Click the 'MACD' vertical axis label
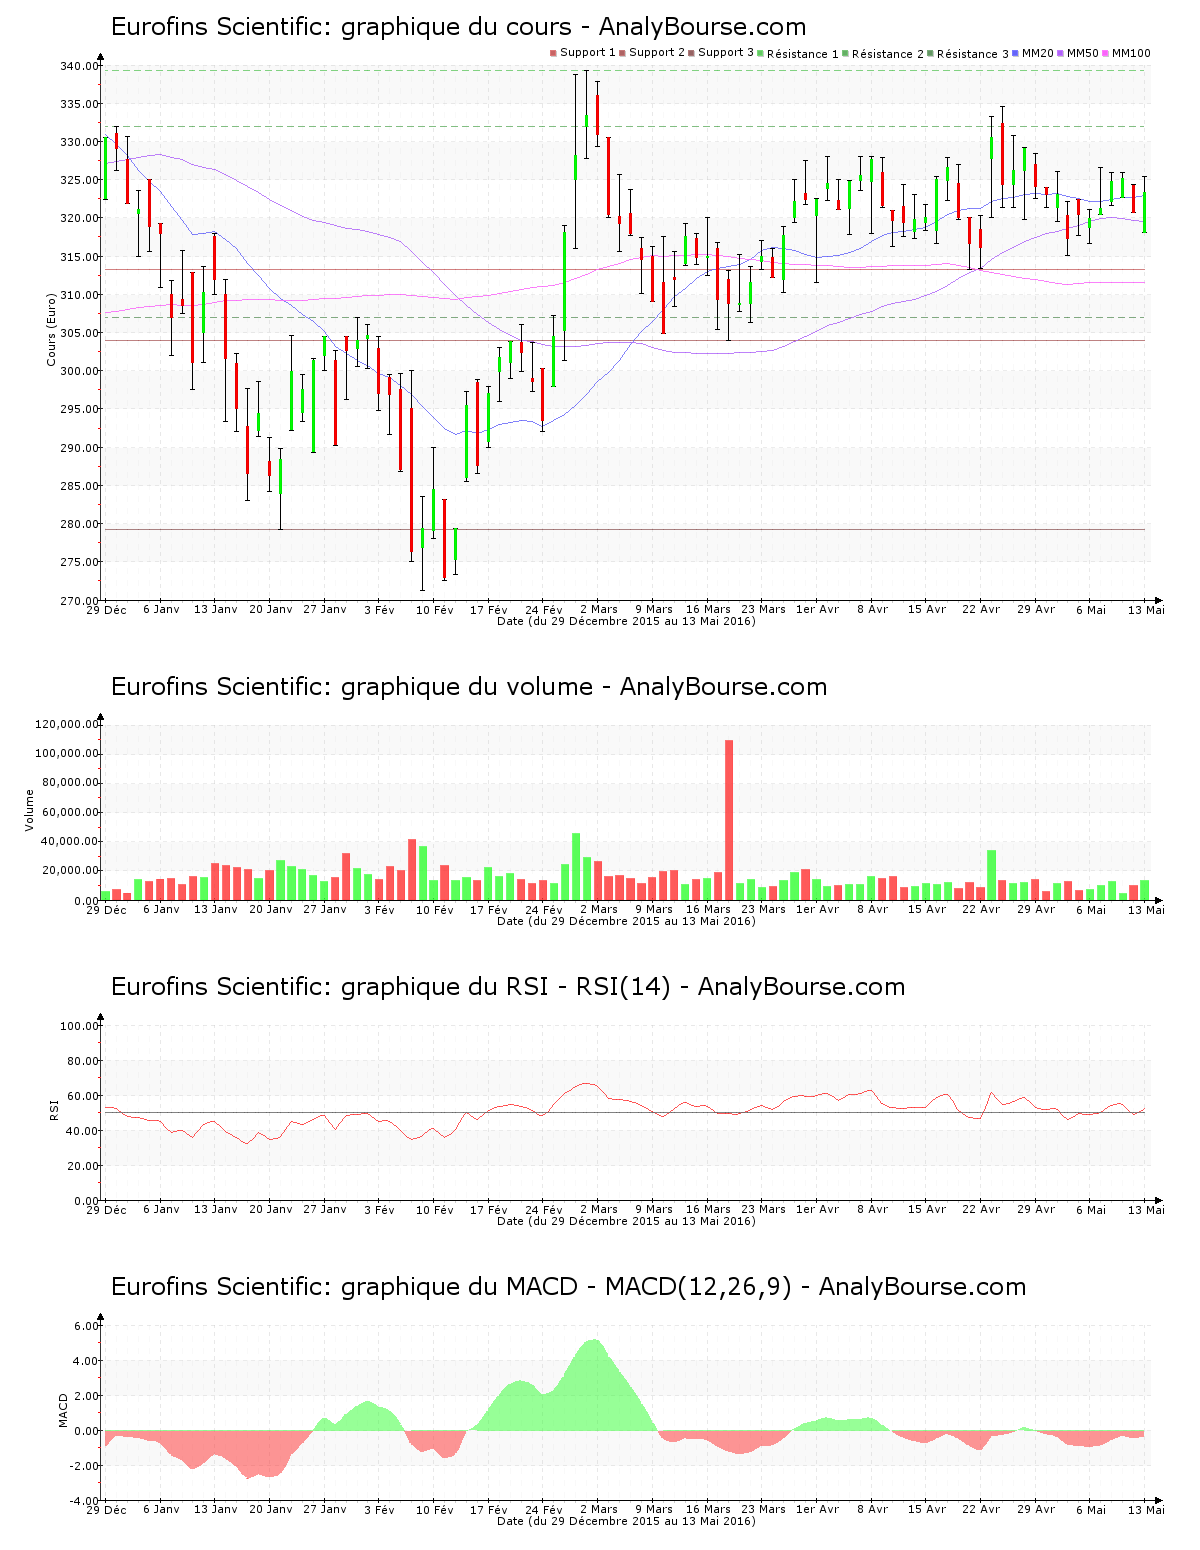 [x=63, y=1410]
